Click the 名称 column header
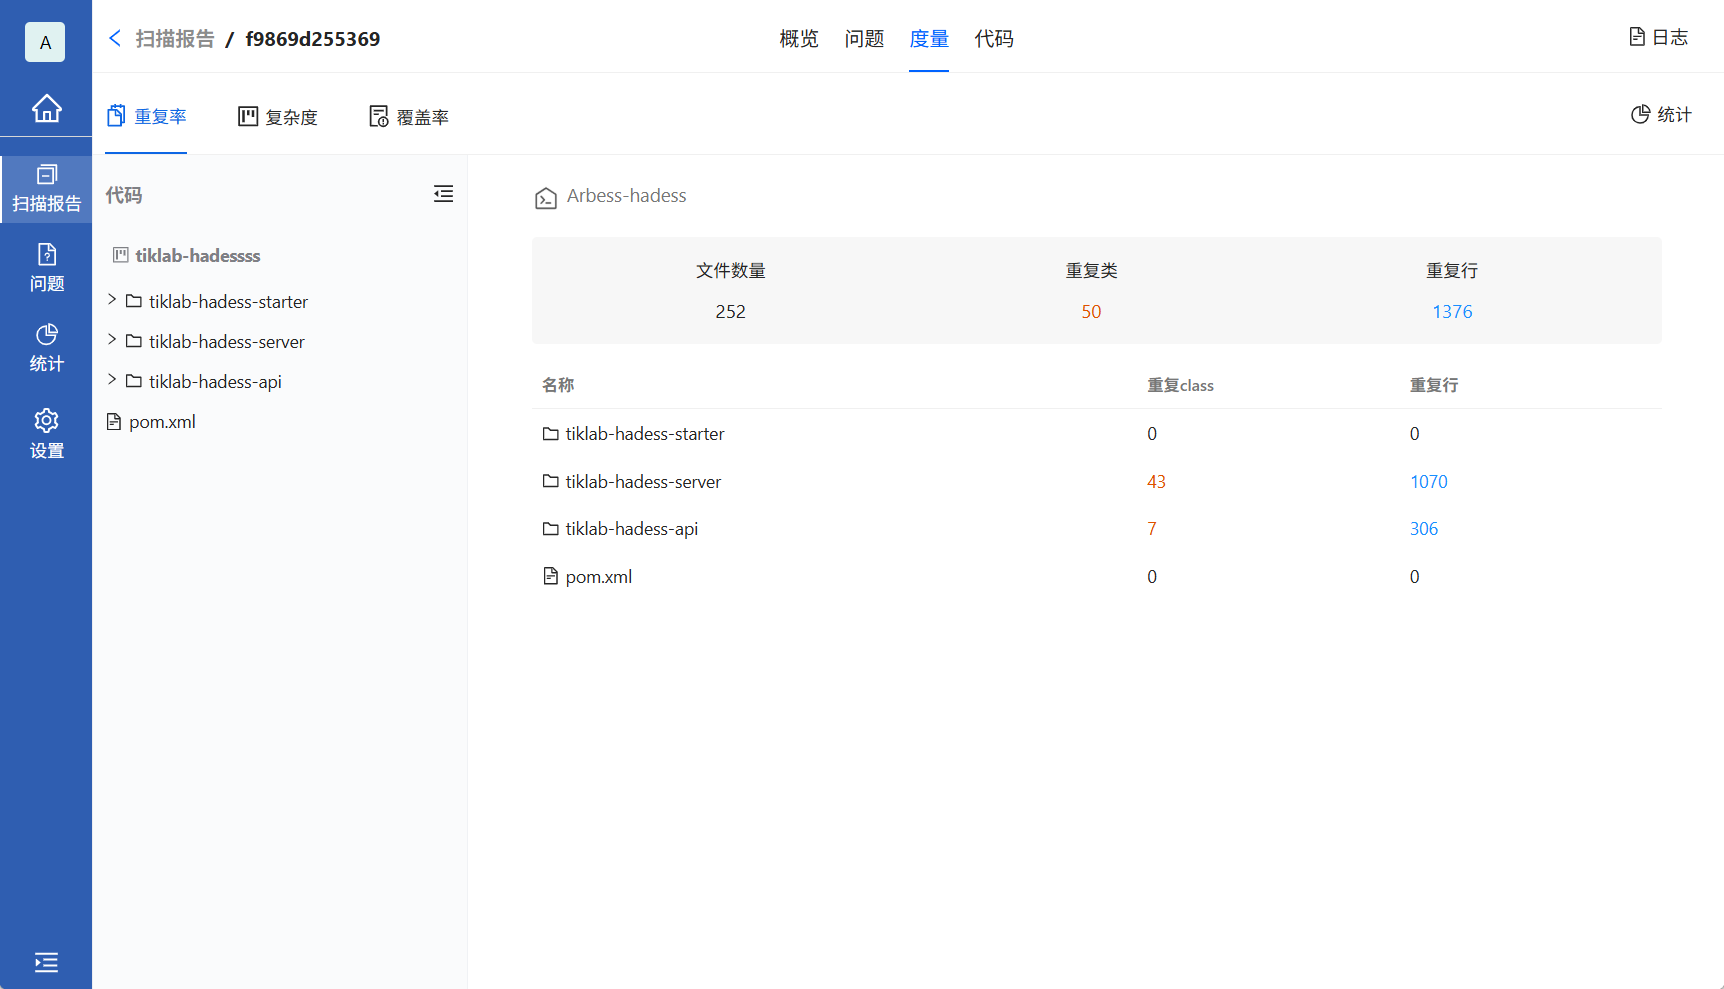 click(x=558, y=385)
